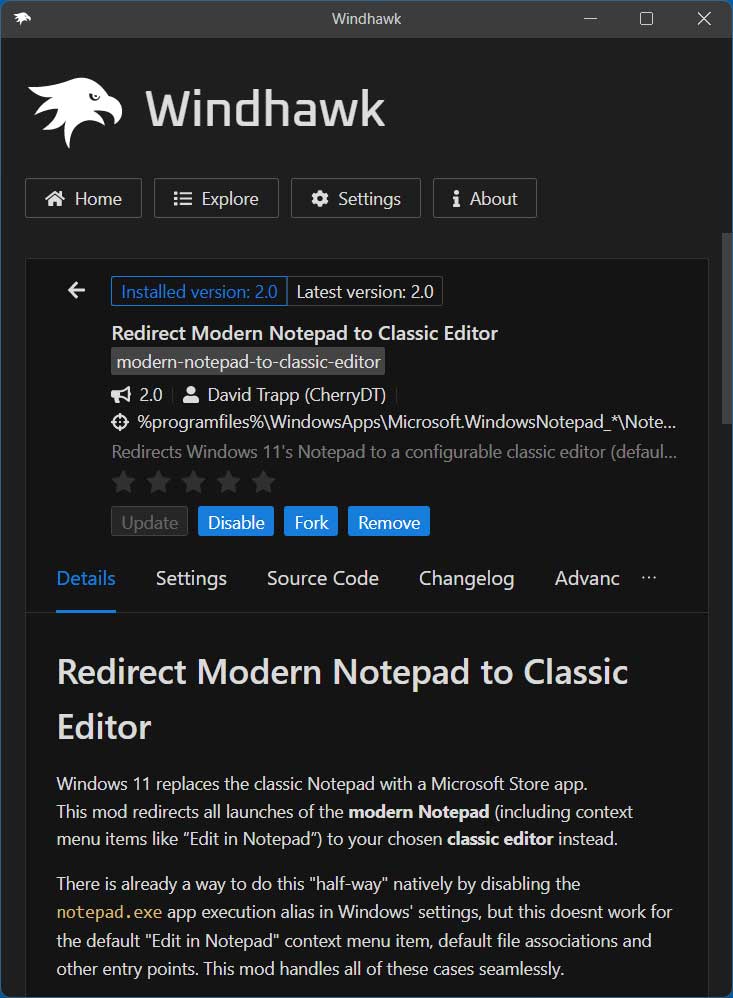The image size is (733, 998).
Task: Open the Changelog tab
Action: [466, 579]
